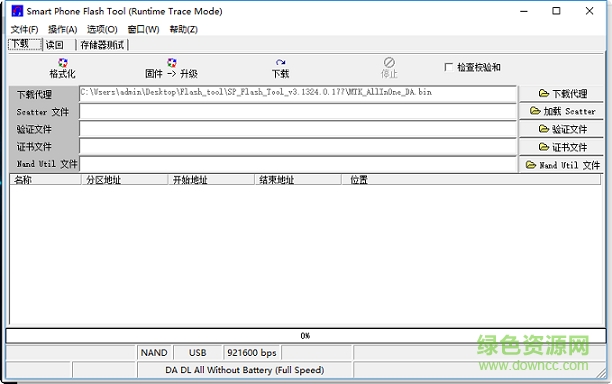
Task: Switch to the 读回 tab
Action: pyautogui.click(x=59, y=45)
